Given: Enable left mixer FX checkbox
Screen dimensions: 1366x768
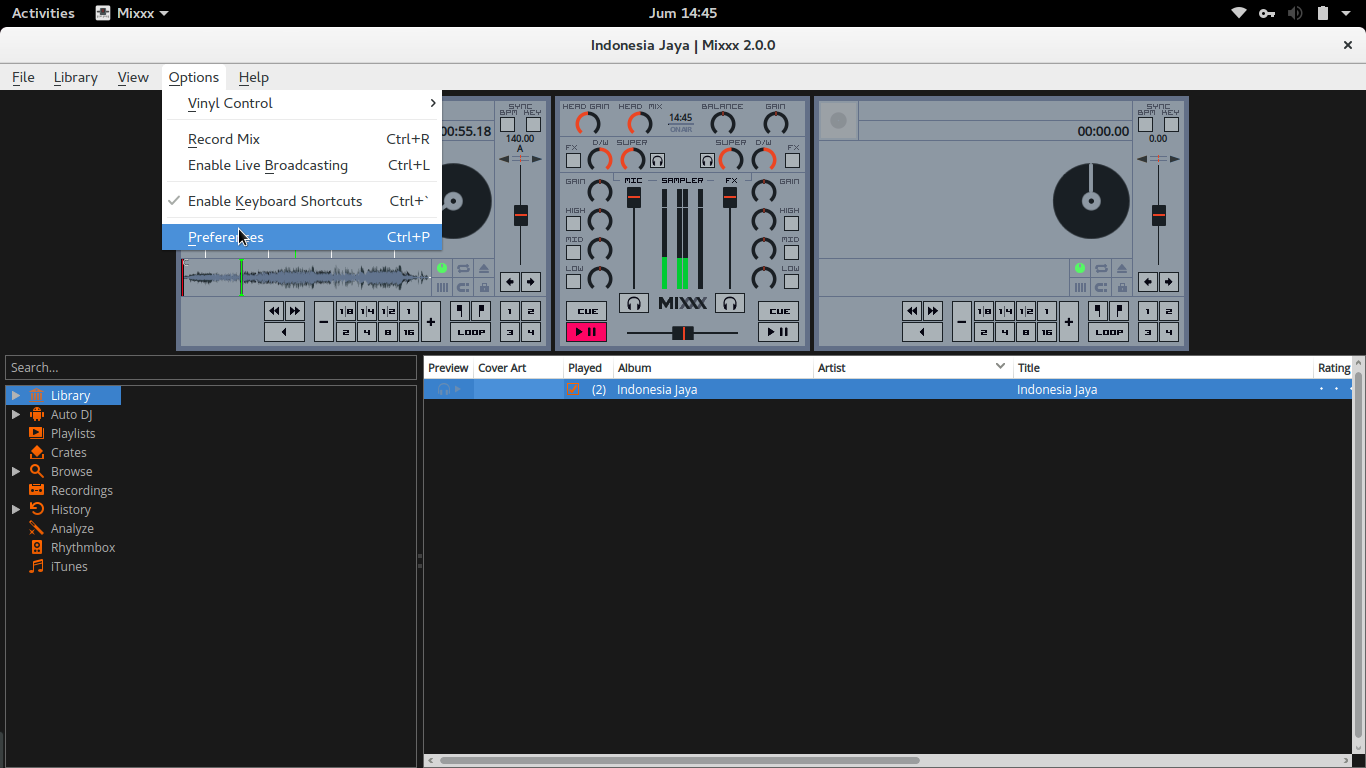Looking at the screenshot, I should pyautogui.click(x=573, y=160).
